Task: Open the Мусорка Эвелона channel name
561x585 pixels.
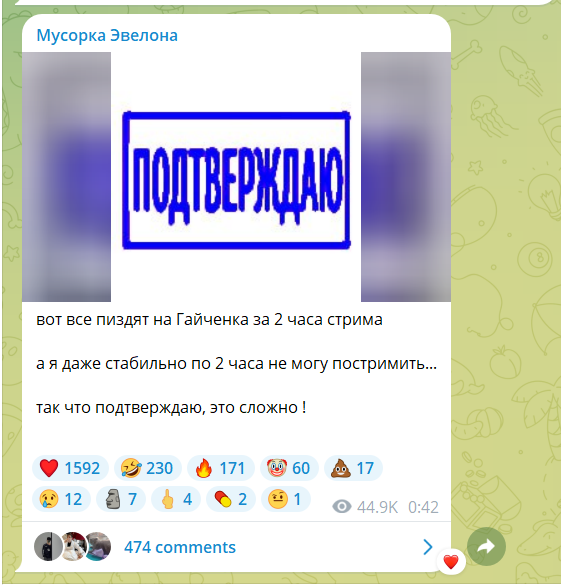Action: coord(107,35)
